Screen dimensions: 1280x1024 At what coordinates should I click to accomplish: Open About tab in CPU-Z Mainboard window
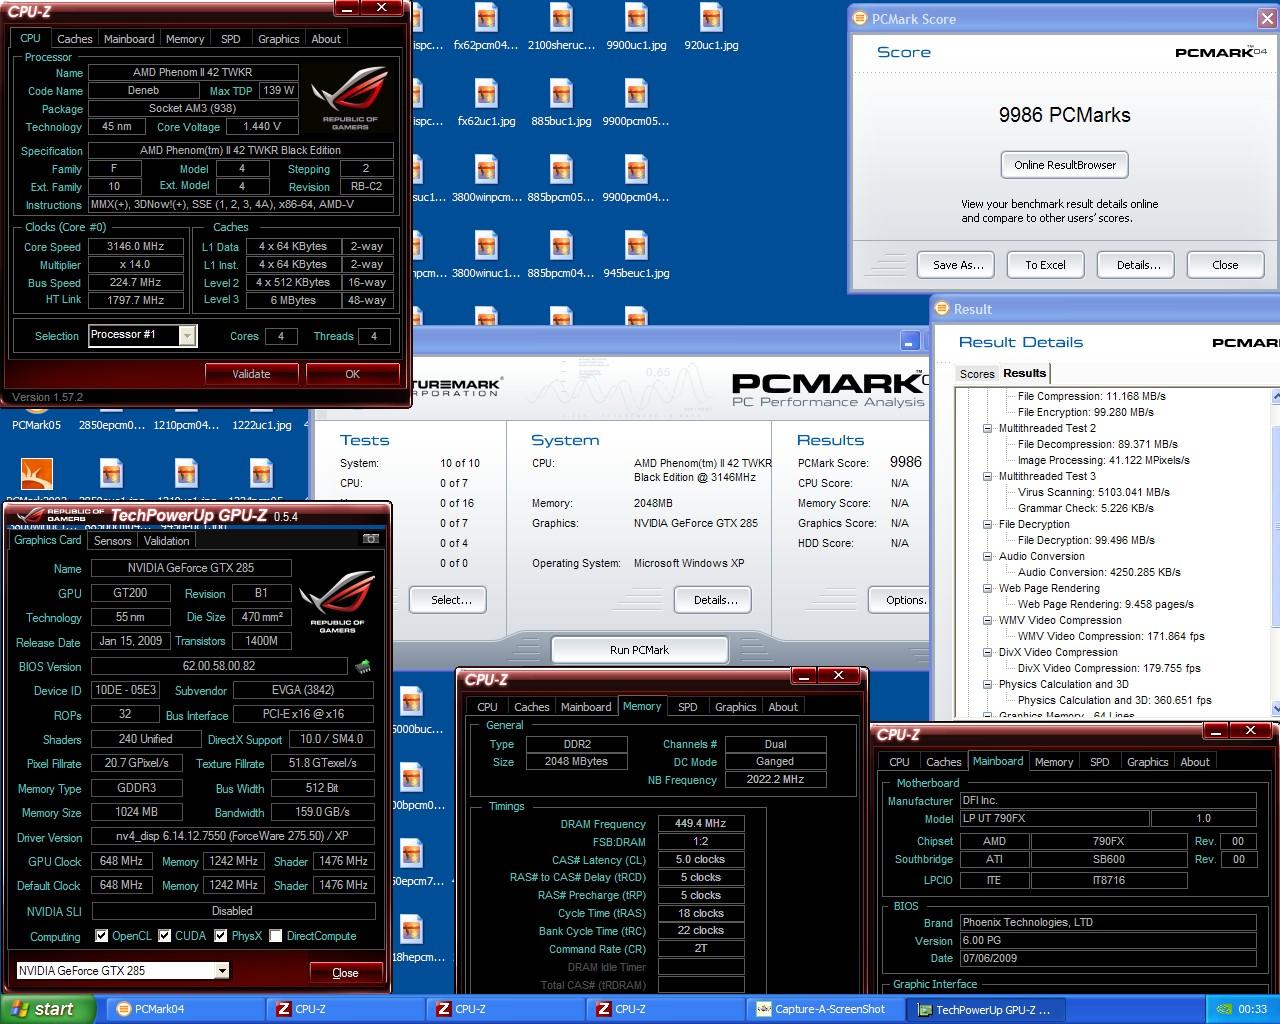tap(1195, 762)
